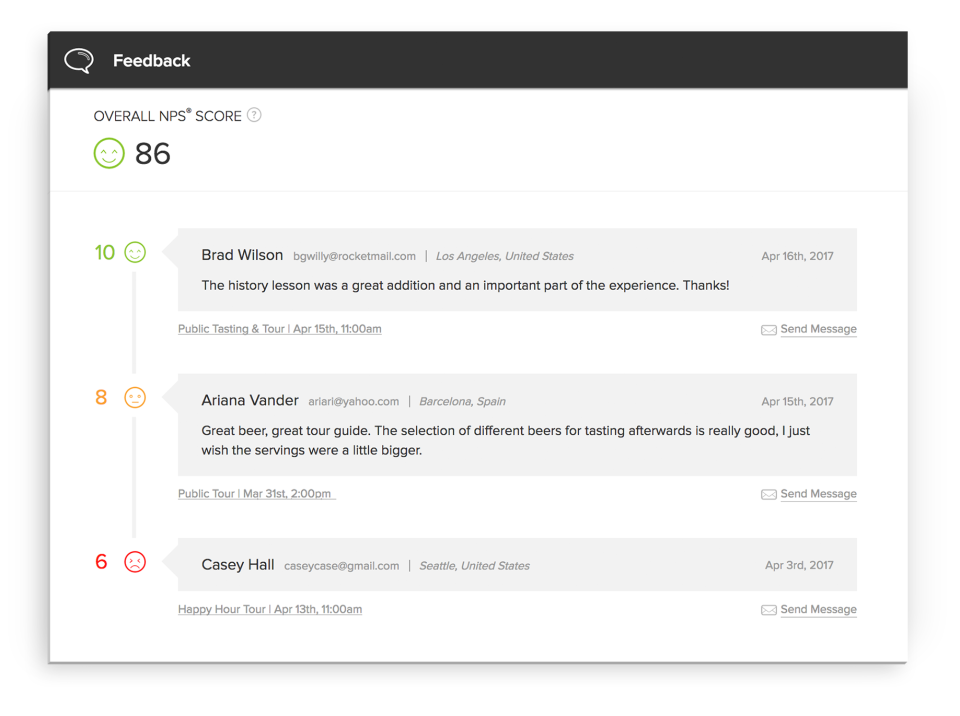Select Ariana Vander's name
Screen dimensions: 960x716
pos(250,400)
